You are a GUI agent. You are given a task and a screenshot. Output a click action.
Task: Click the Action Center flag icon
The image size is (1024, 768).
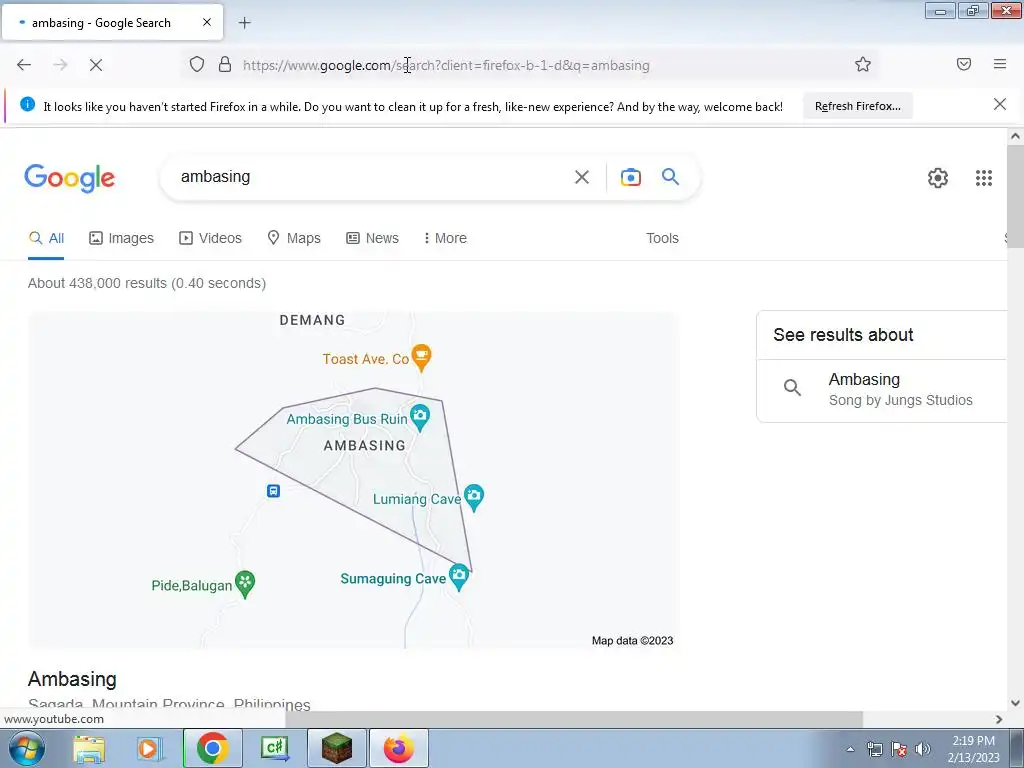(x=899, y=749)
